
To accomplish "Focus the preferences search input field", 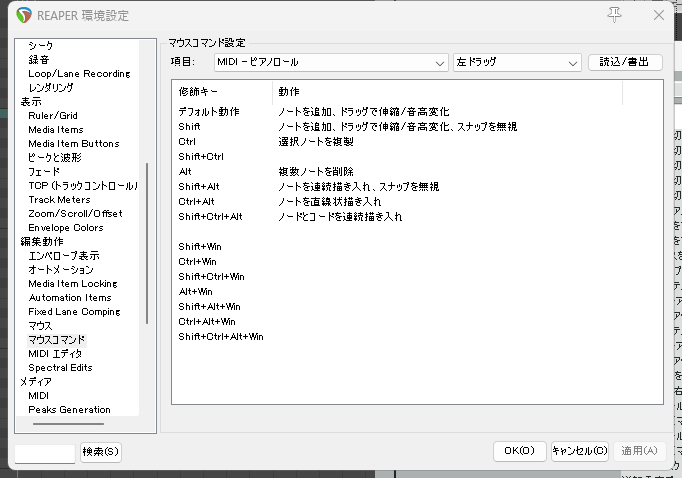I will 45,453.
